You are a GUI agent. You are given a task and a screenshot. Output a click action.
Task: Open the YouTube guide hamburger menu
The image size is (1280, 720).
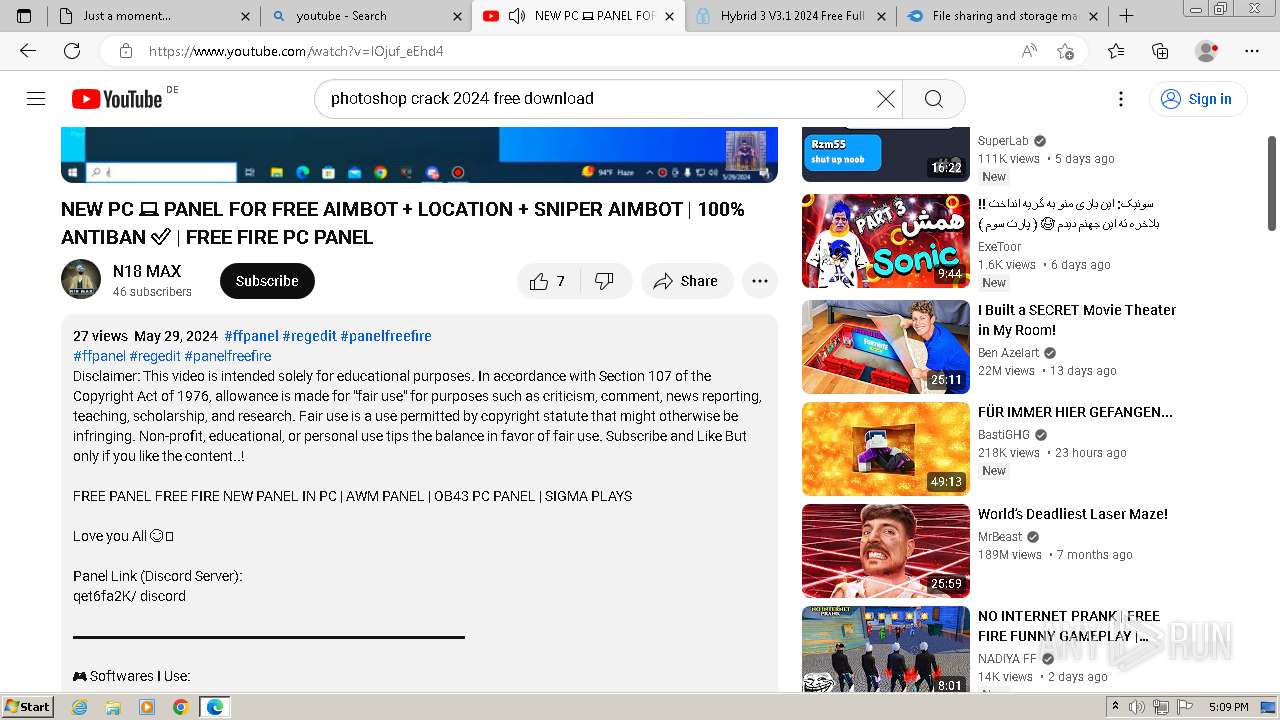click(x=36, y=98)
